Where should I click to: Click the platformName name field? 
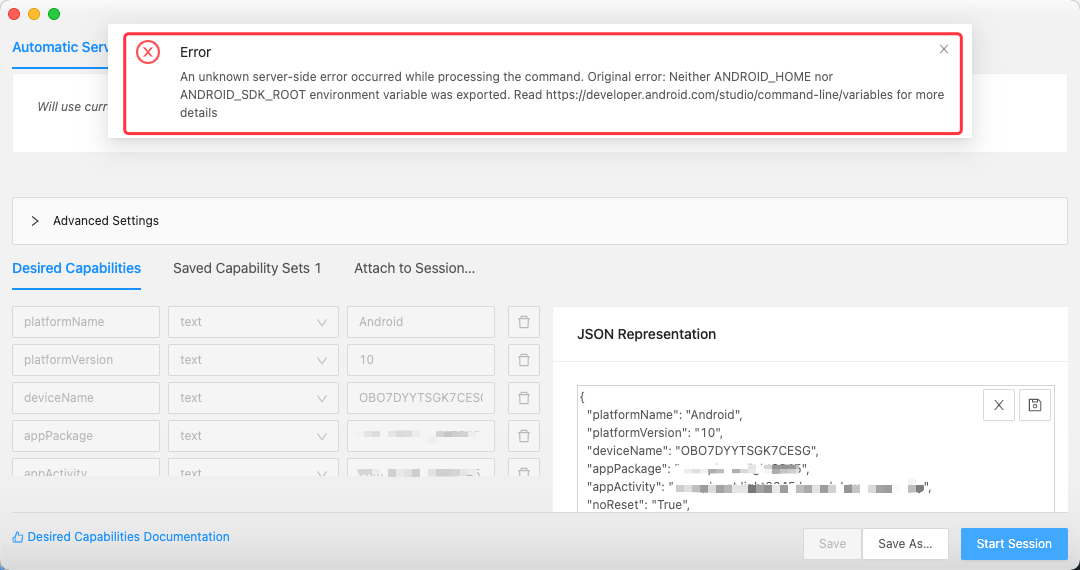coord(86,321)
